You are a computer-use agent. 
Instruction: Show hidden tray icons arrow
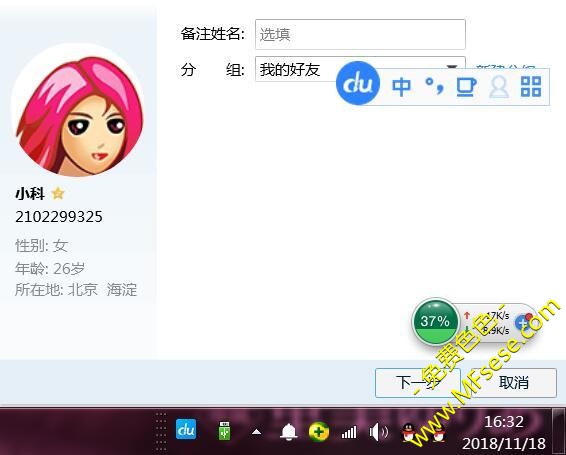(256, 432)
